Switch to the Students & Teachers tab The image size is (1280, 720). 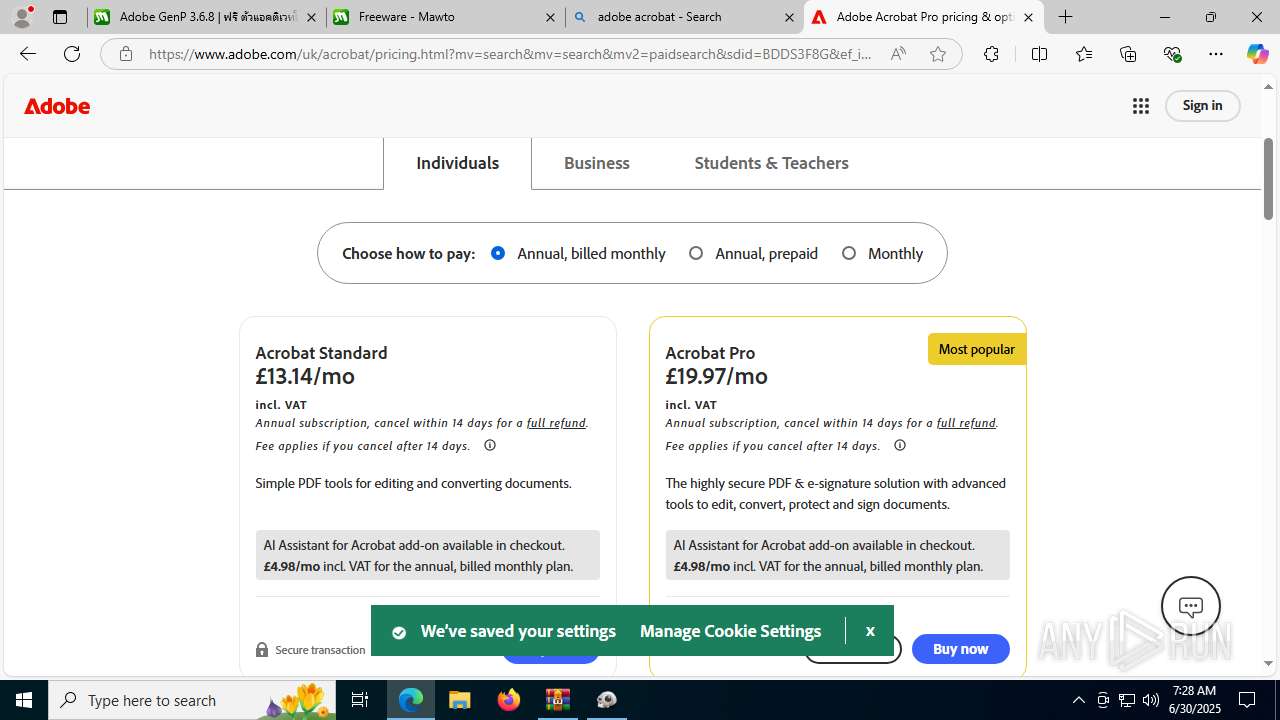coord(772,163)
